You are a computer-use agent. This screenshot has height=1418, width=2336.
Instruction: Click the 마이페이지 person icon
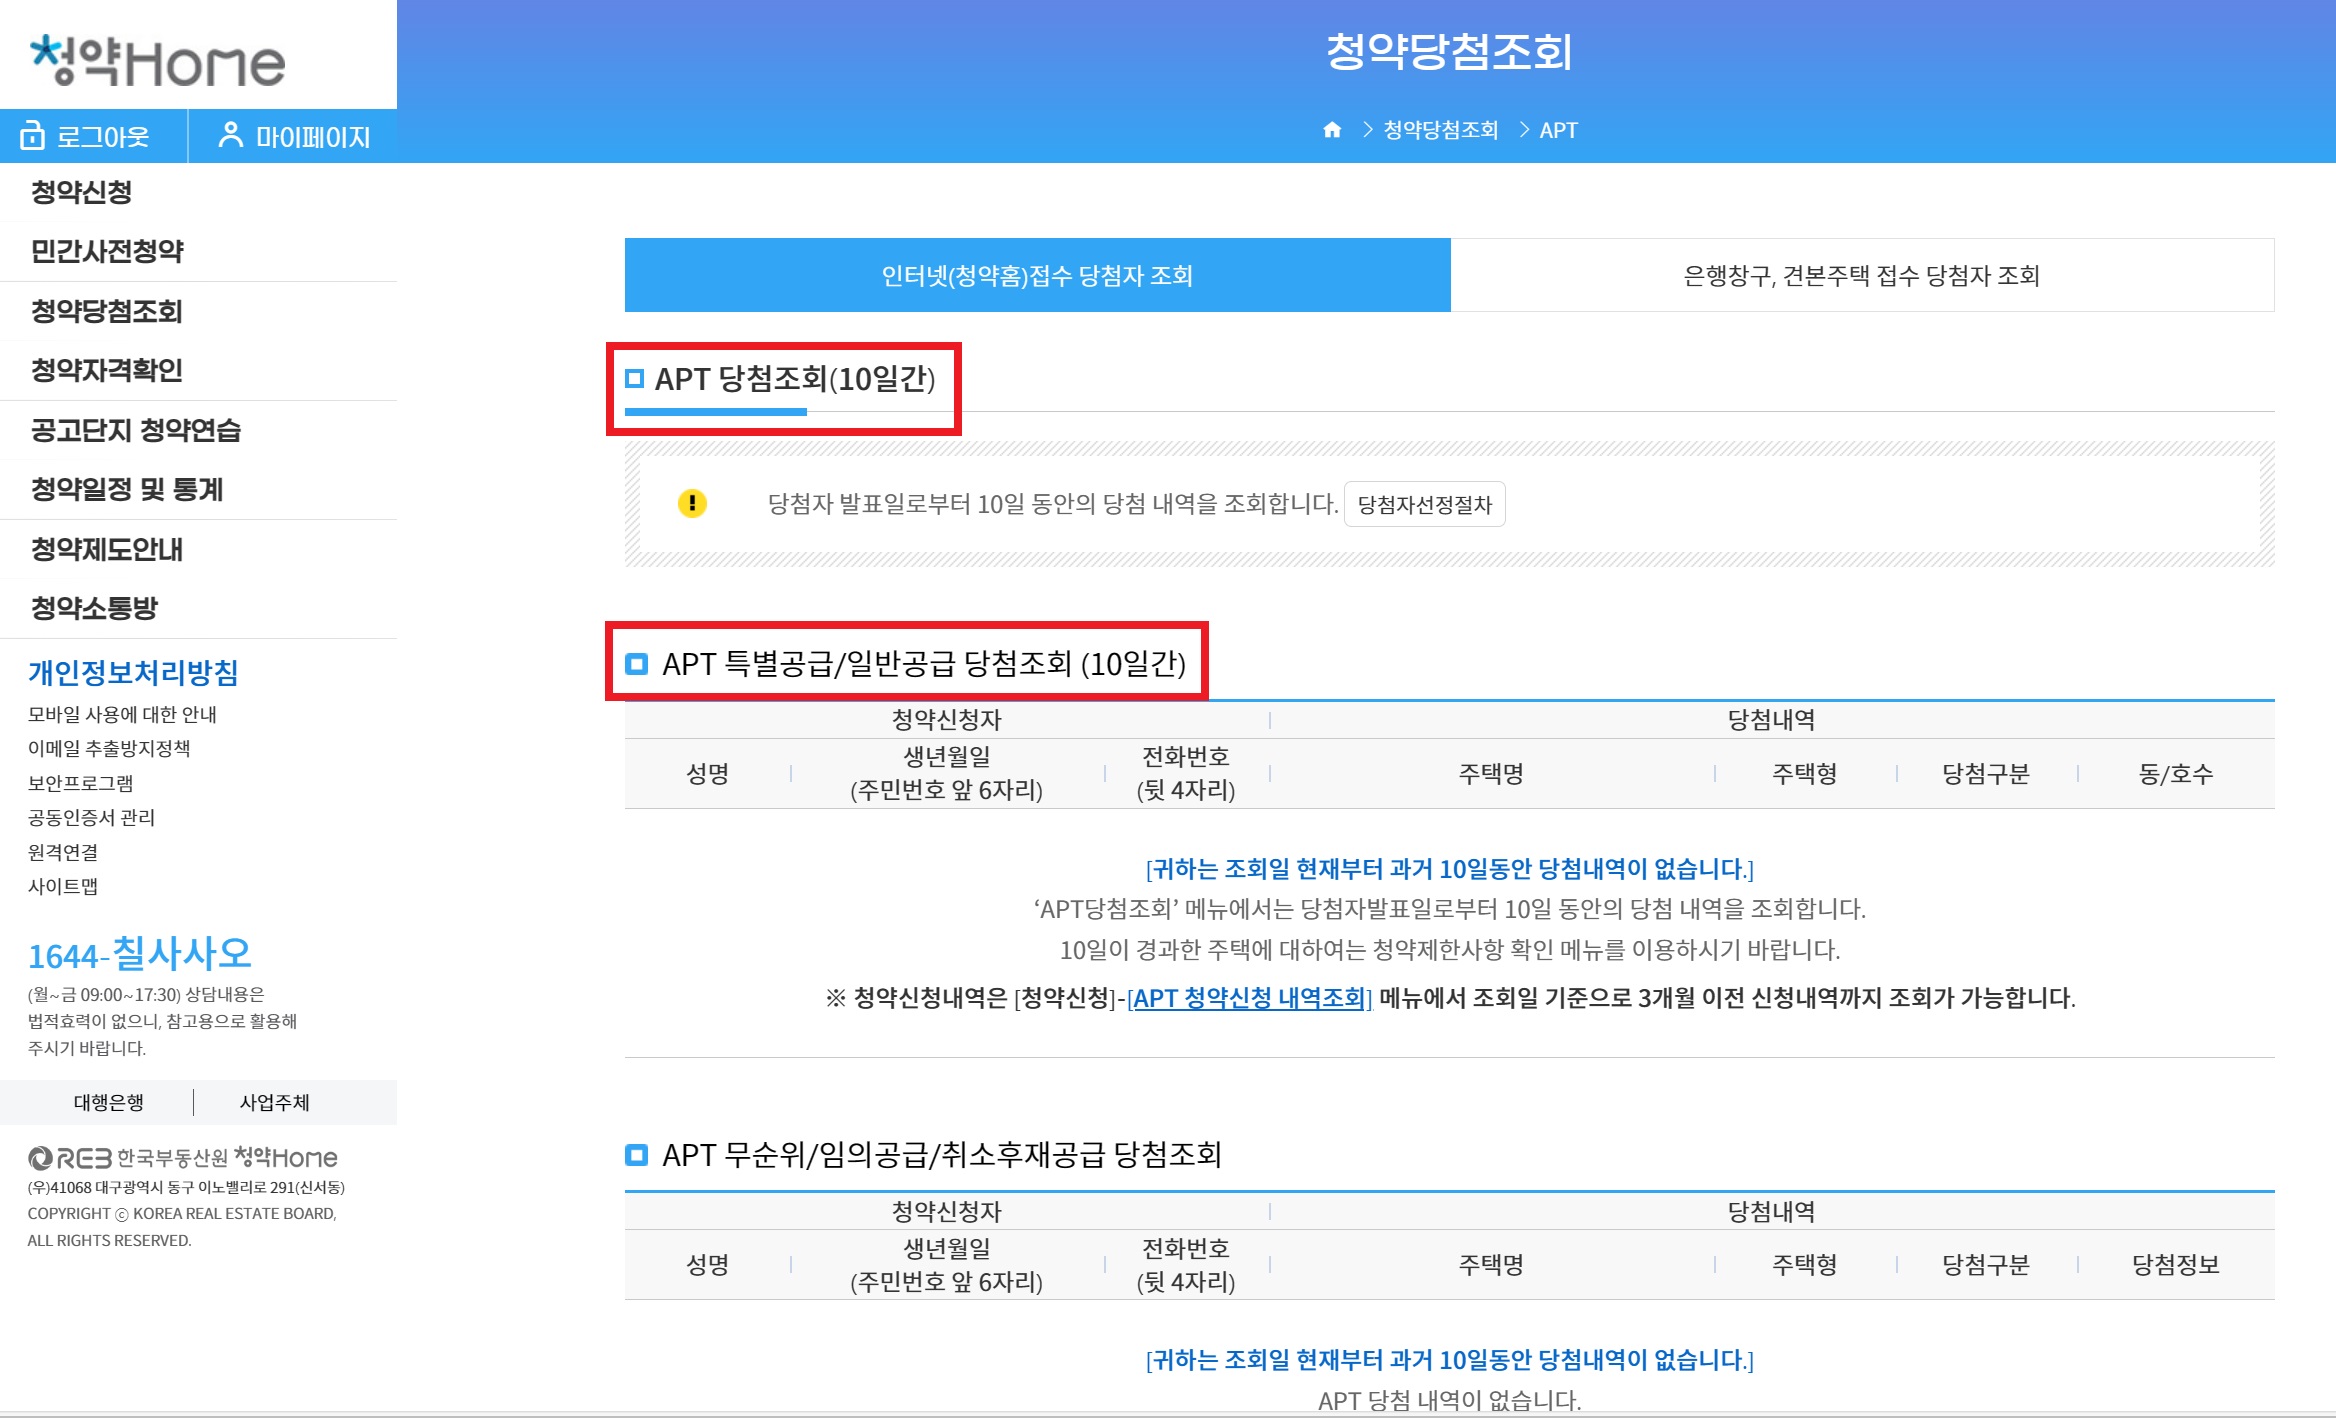coord(232,137)
